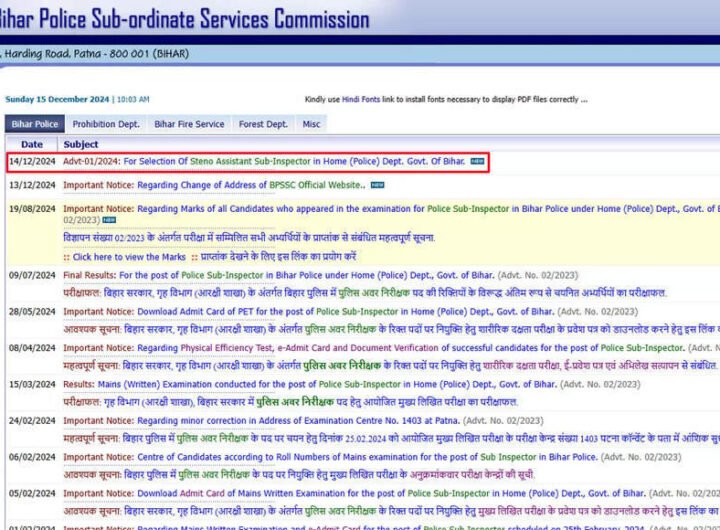Click the 06/02/2024 date cell
The height and width of the screenshot is (530, 720).
(x=32, y=457)
